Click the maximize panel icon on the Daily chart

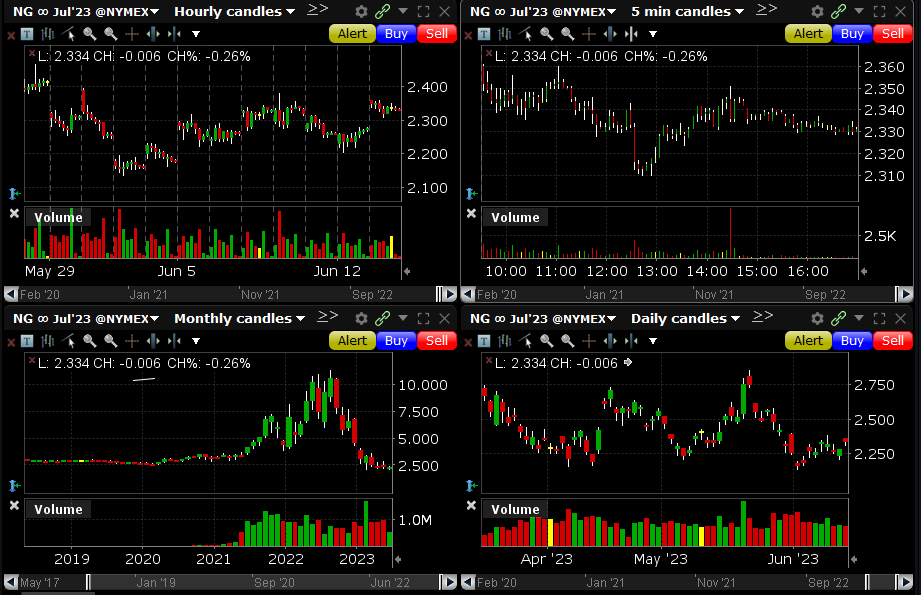[881, 318]
